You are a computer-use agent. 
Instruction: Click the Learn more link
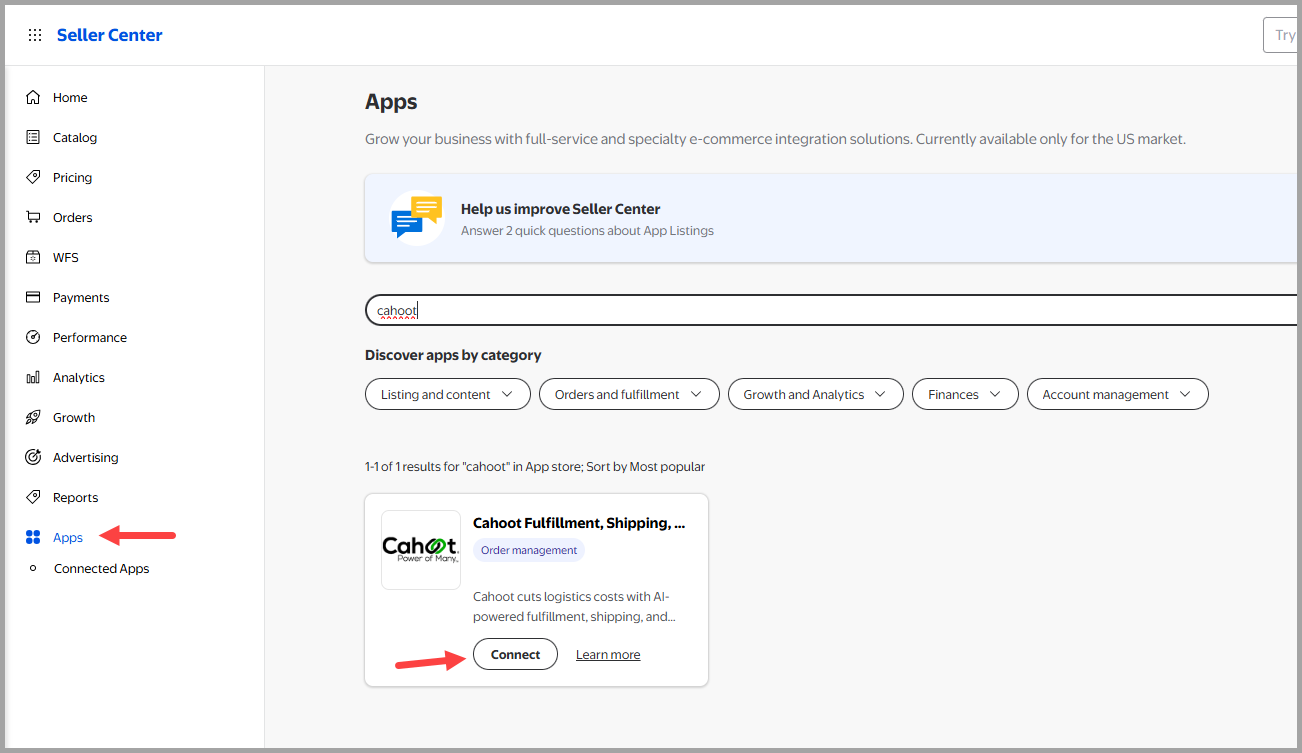point(608,654)
